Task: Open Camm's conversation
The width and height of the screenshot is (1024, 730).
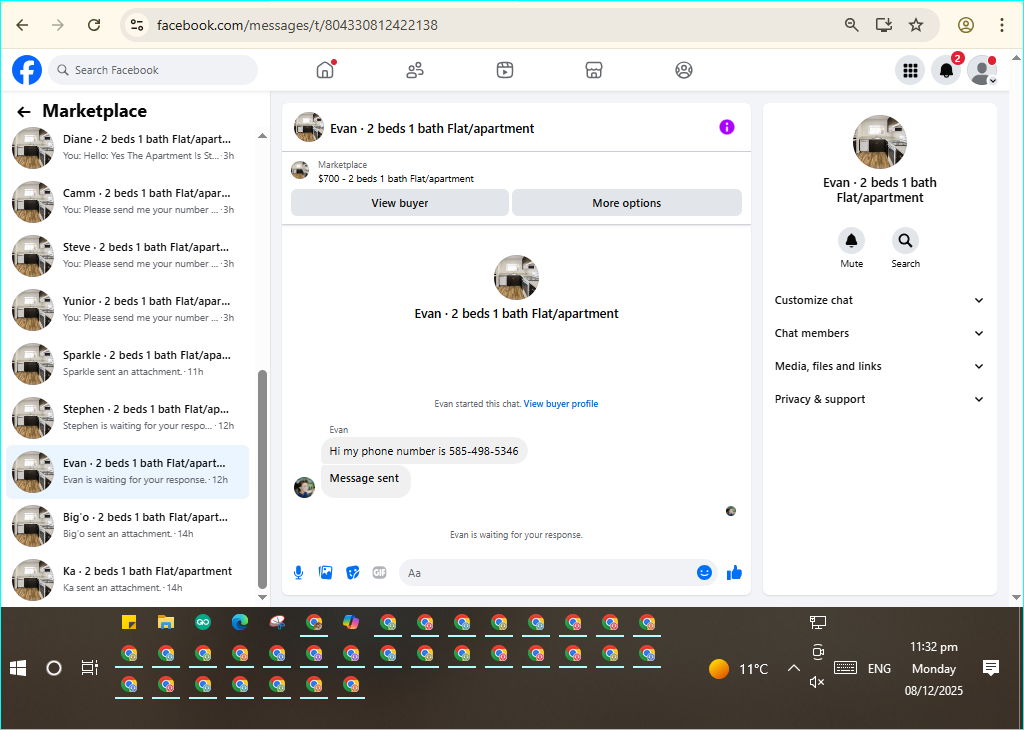Action: (x=128, y=202)
